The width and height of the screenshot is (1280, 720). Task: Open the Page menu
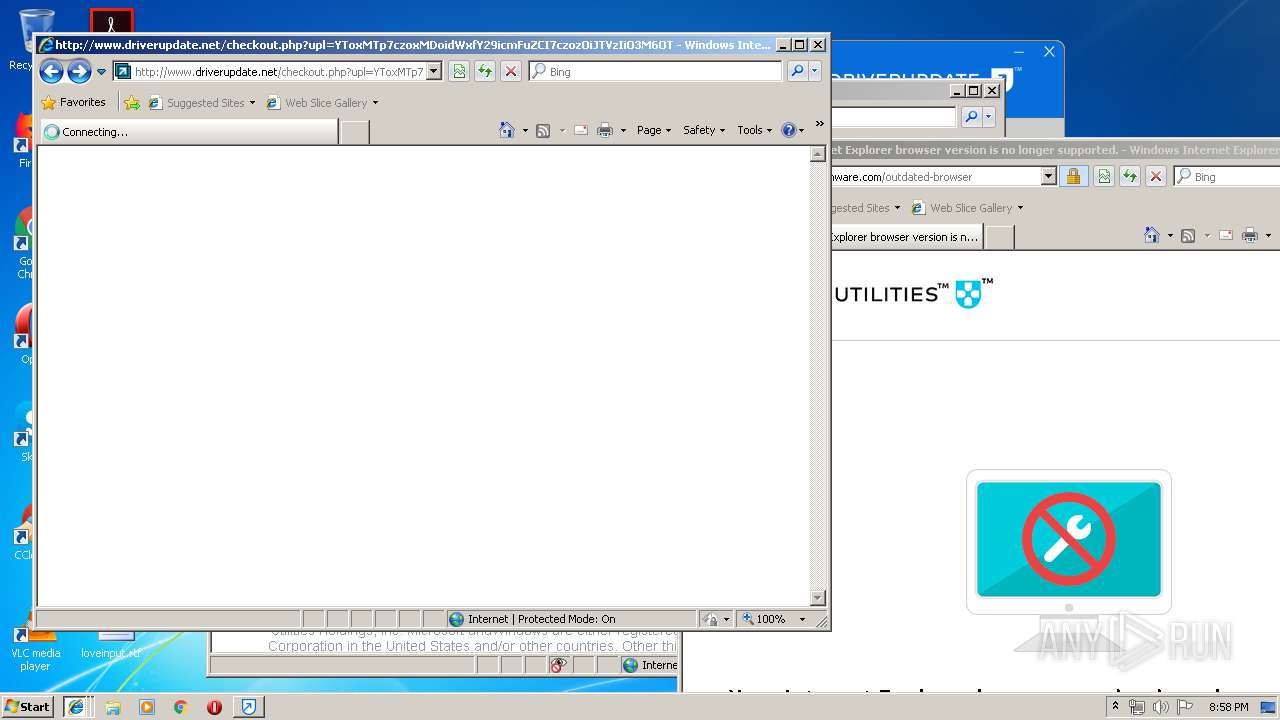(654, 130)
